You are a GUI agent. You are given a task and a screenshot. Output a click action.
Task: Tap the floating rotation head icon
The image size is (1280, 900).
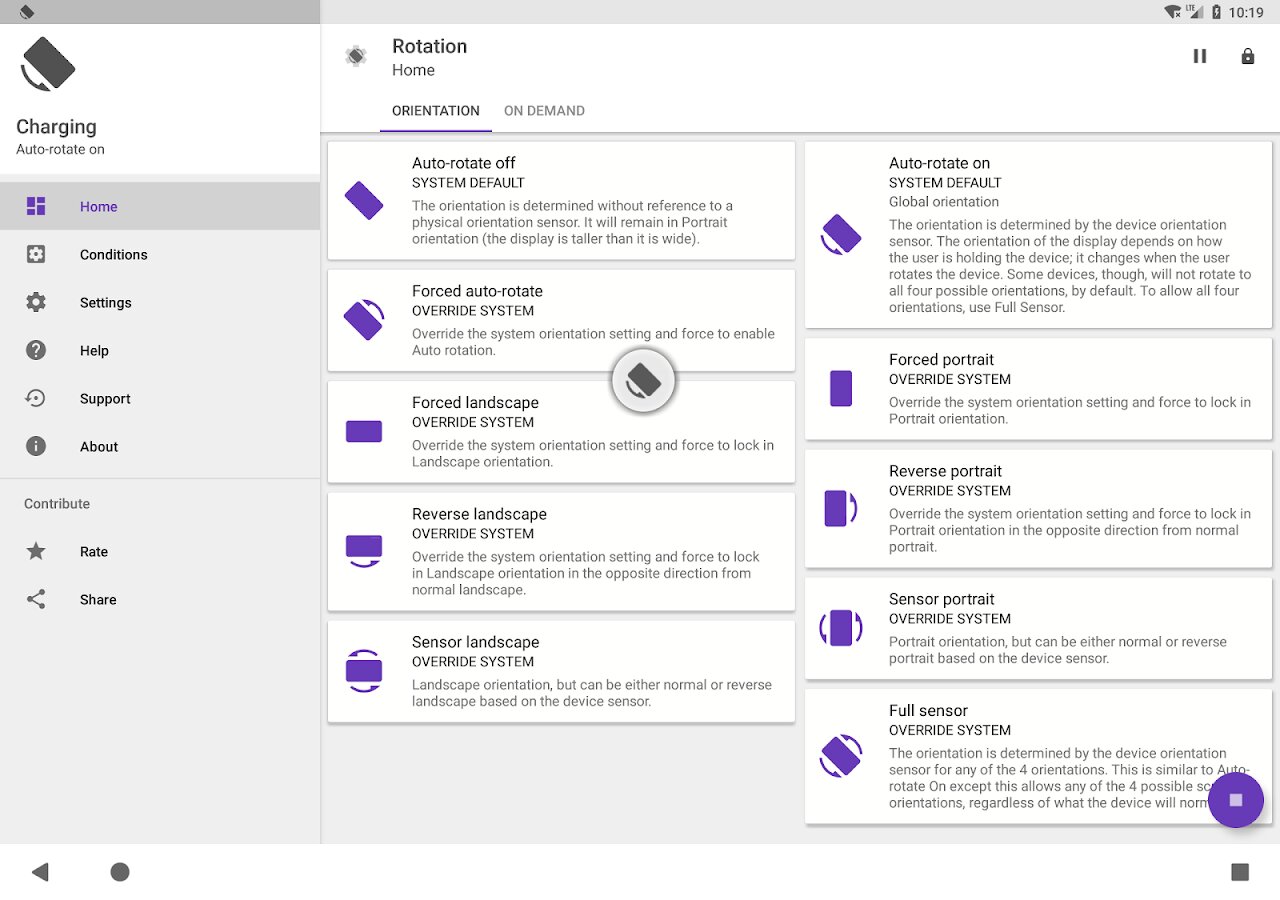[x=644, y=381]
